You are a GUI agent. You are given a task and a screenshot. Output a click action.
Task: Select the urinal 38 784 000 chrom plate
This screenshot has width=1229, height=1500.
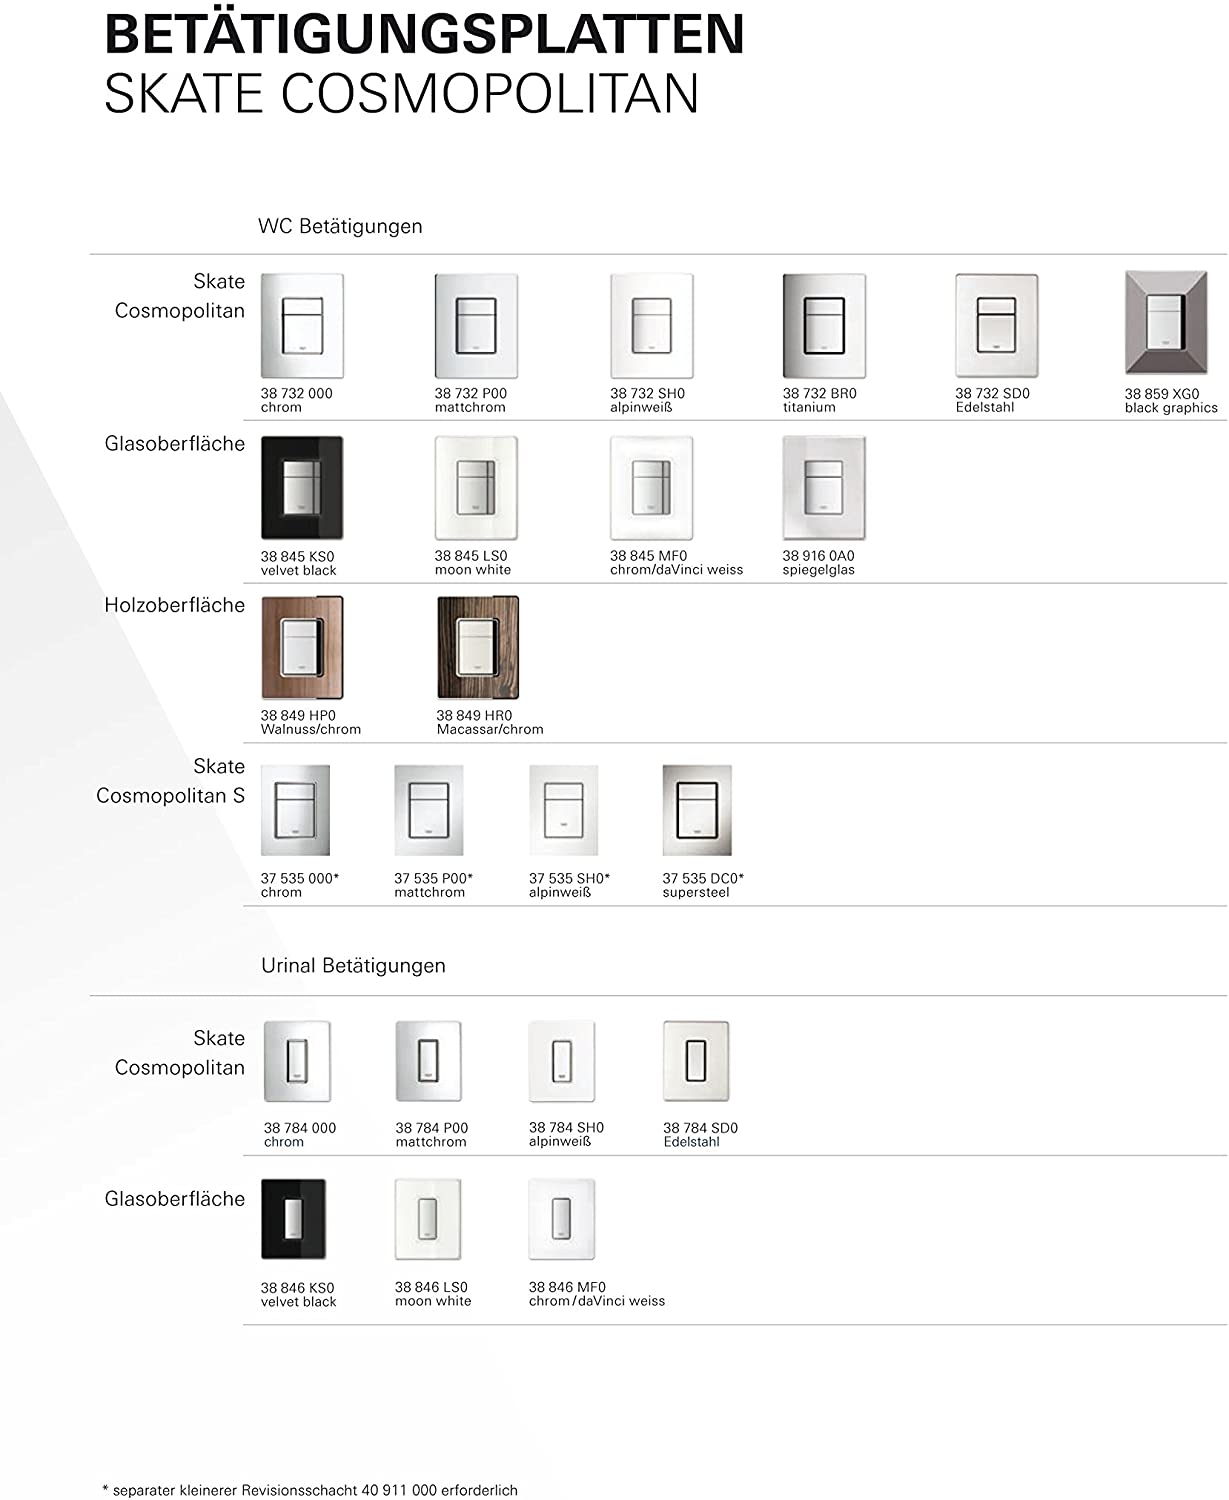click(297, 1062)
